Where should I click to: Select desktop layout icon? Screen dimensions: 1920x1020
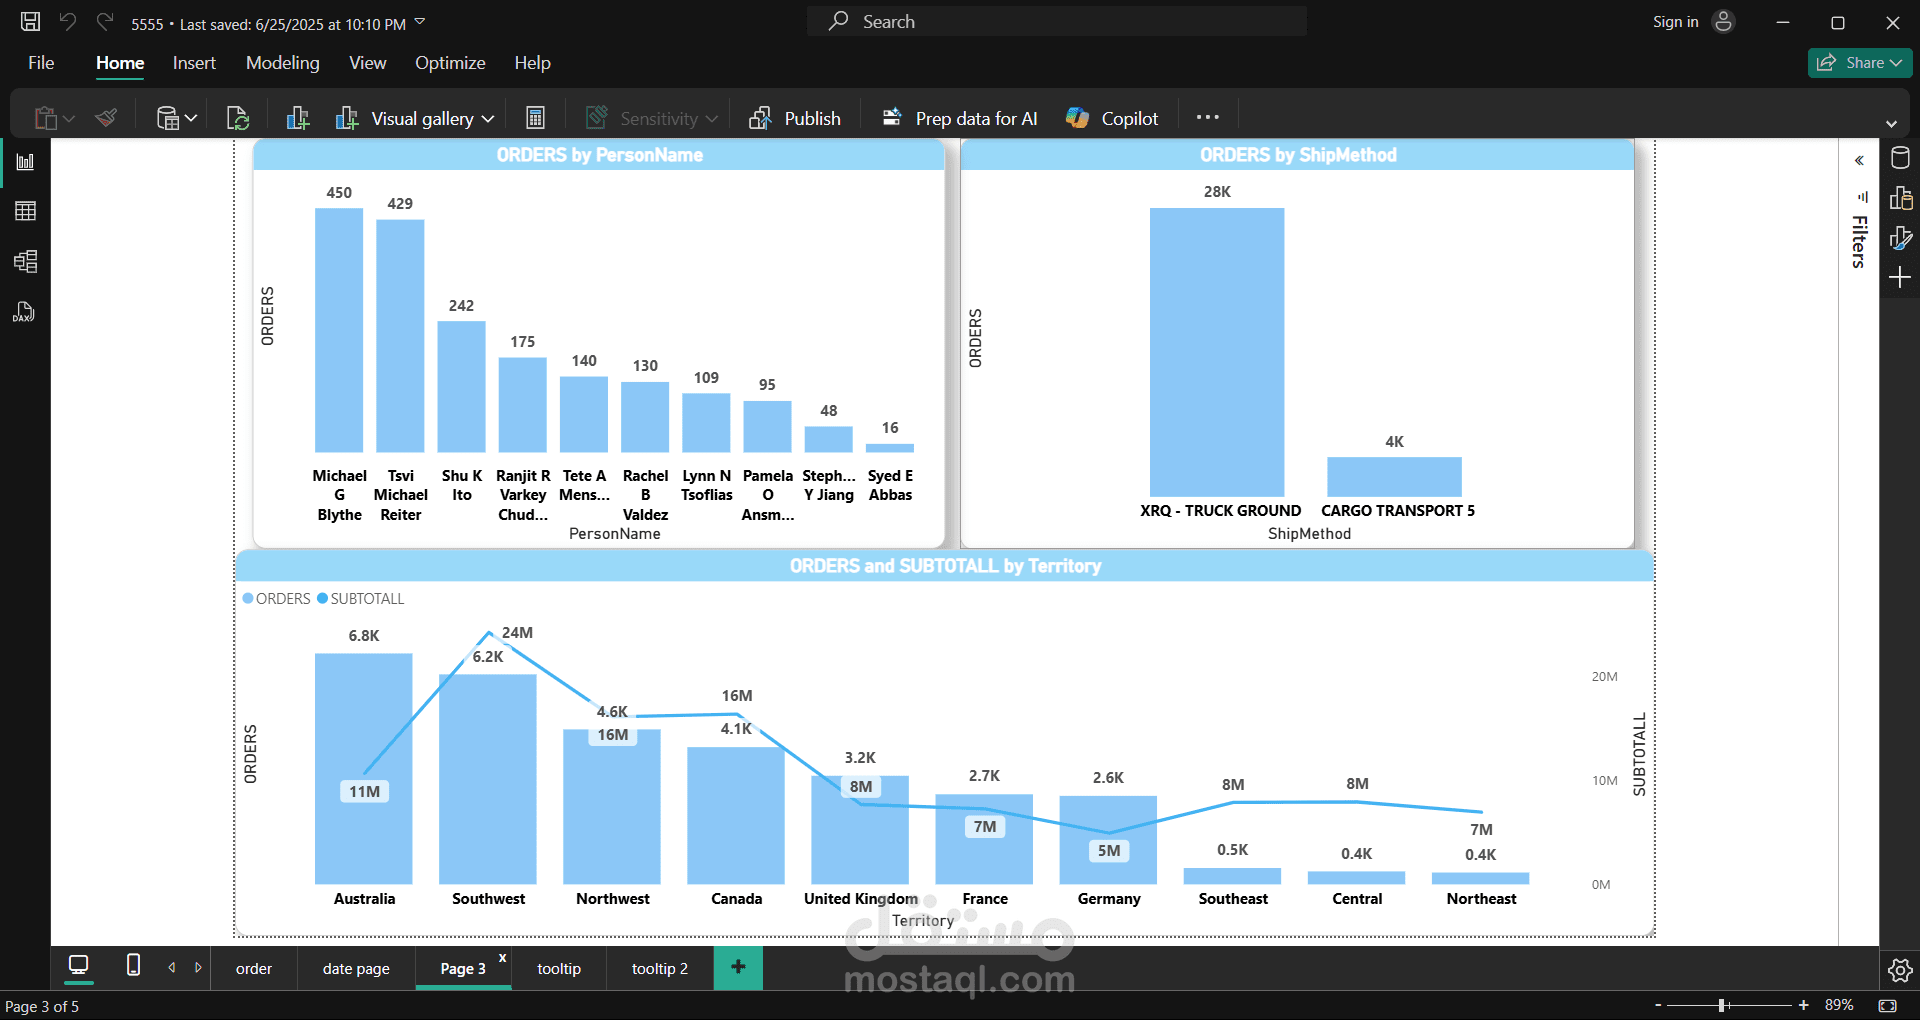click(x=78, y=966)
